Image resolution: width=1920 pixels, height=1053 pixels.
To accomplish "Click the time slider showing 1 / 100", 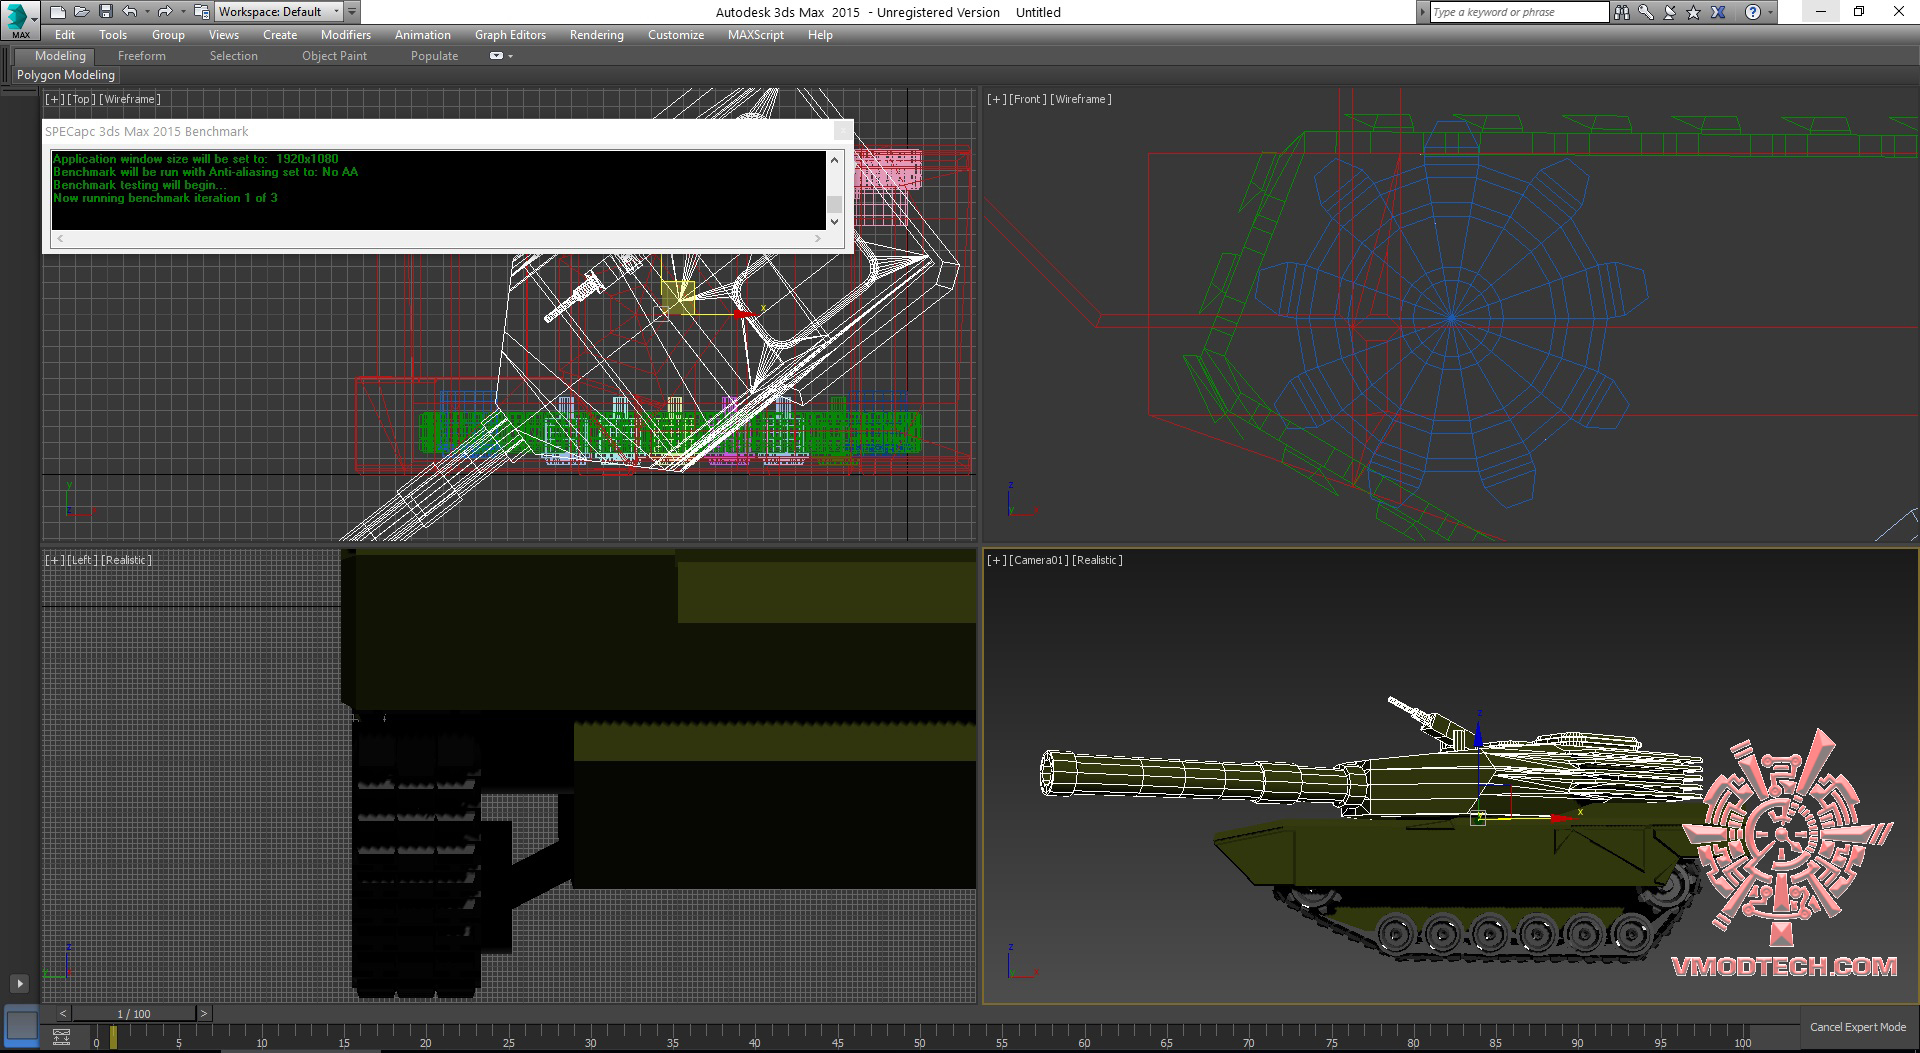I will point(134,1013).
